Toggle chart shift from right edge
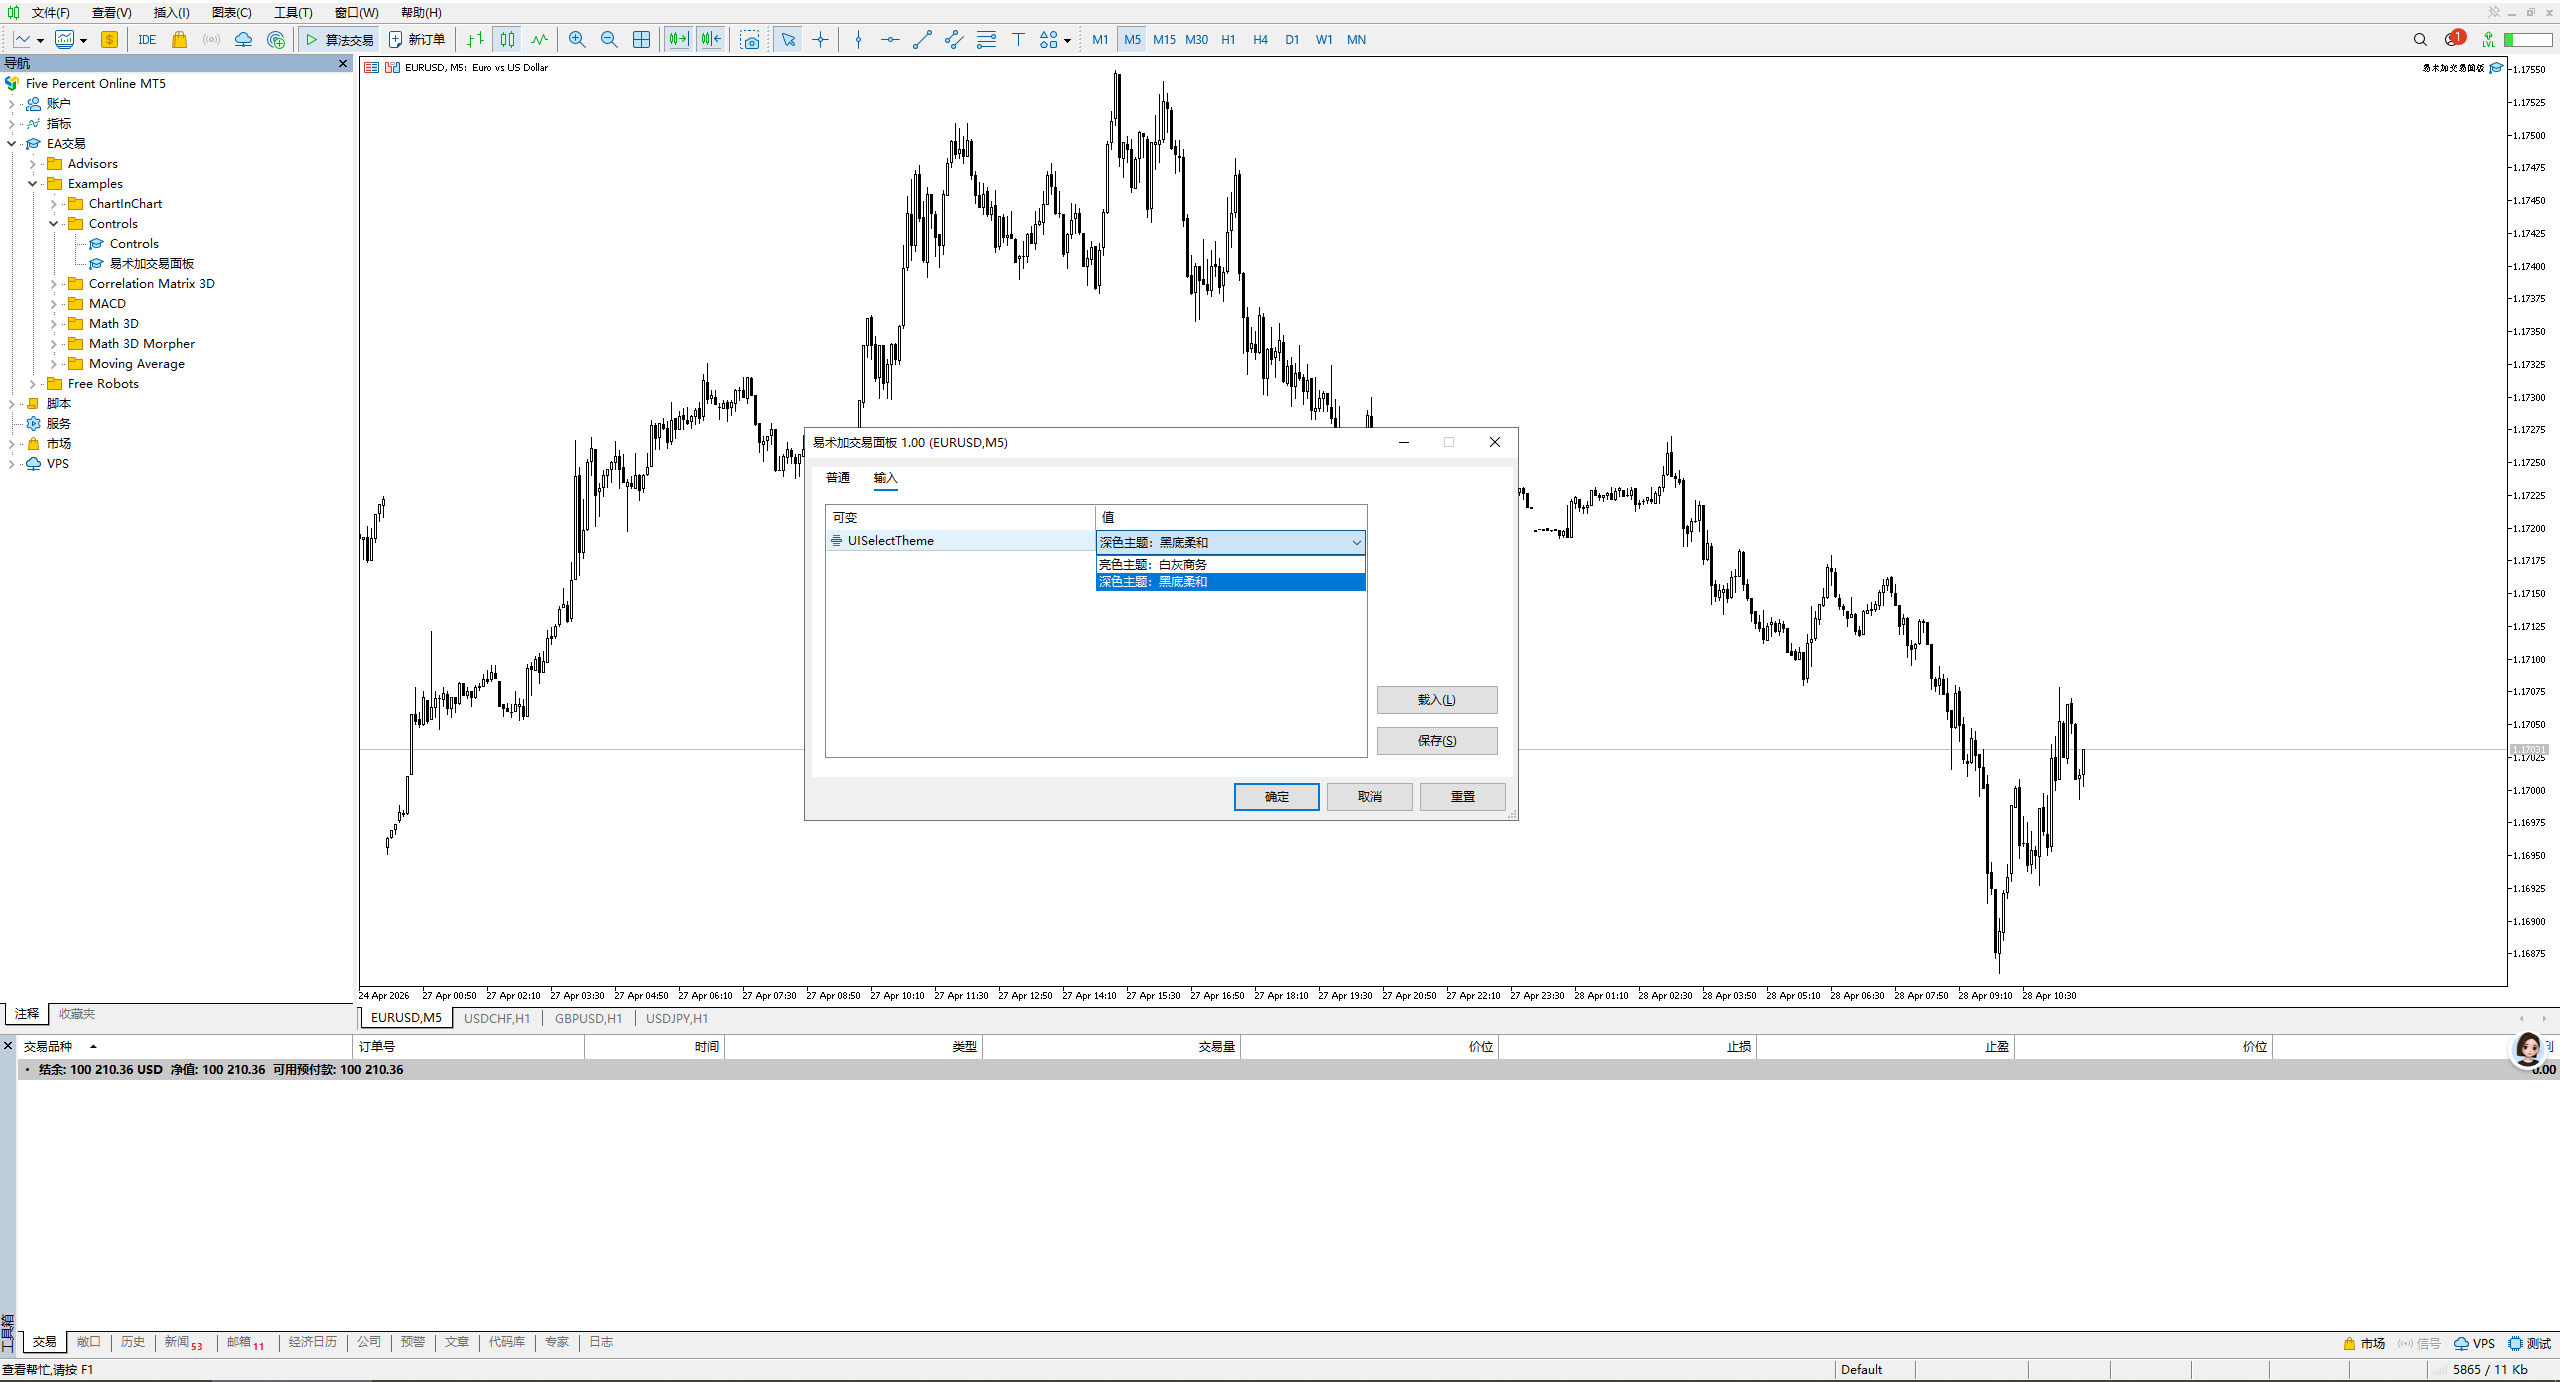The width and height of the screenshot is (2560, 1382). pyautogui.click(x=711, y=40)
